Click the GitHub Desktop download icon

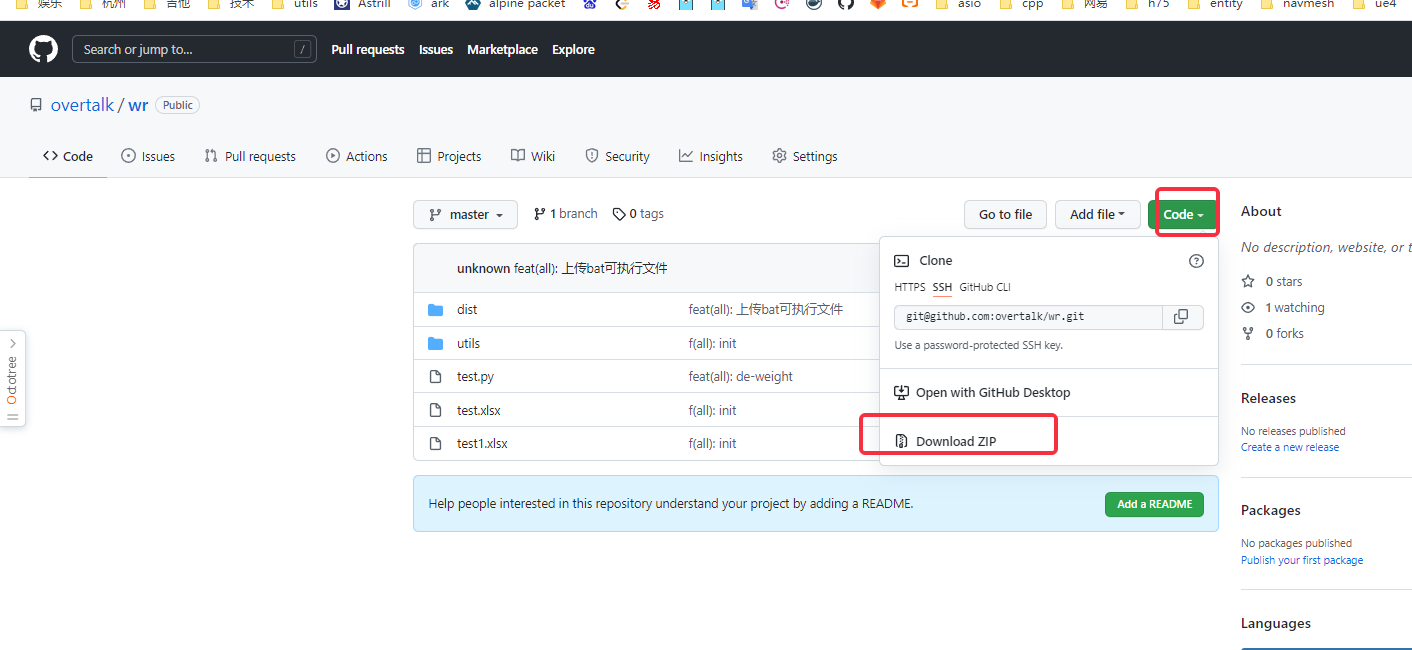coord(901,392)
